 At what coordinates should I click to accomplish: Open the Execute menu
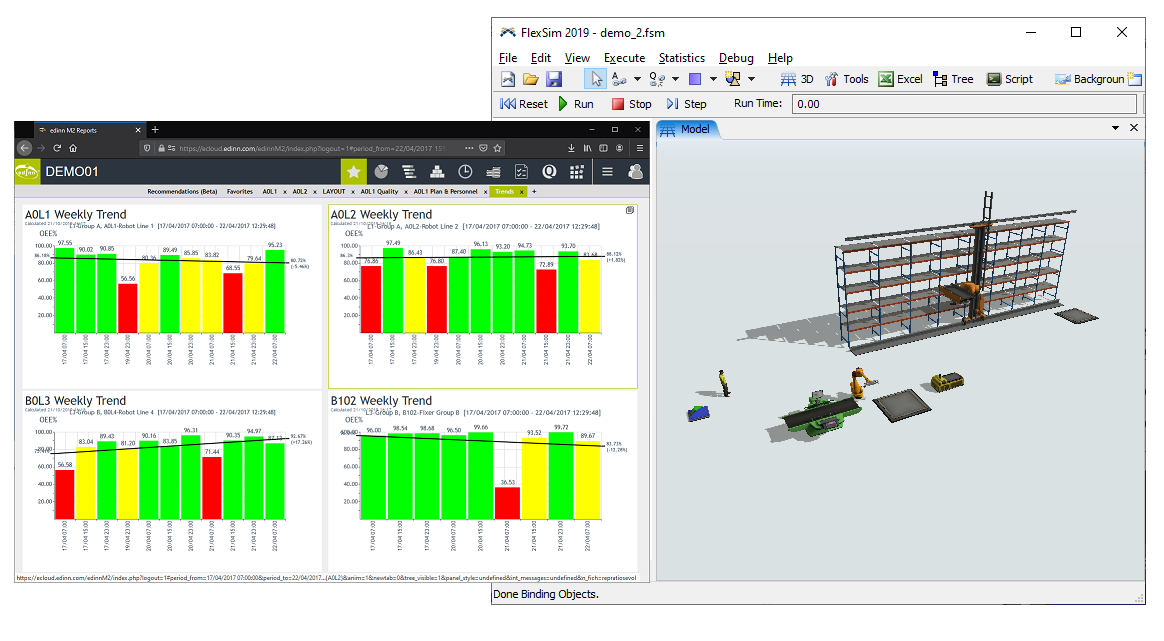point(624,58)
